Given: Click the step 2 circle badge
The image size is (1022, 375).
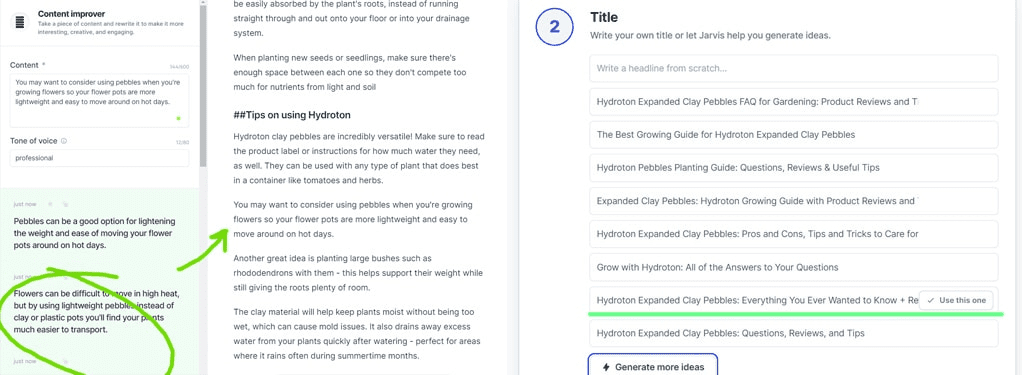Looking at the screenshot, I should (x=554, y=27).
